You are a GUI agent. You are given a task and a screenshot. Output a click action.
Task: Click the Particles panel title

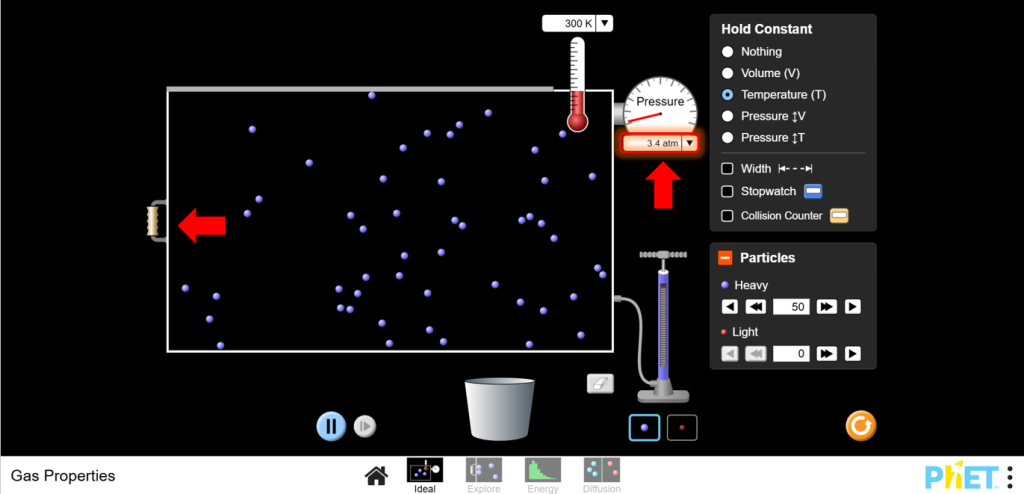click(767, 257)
